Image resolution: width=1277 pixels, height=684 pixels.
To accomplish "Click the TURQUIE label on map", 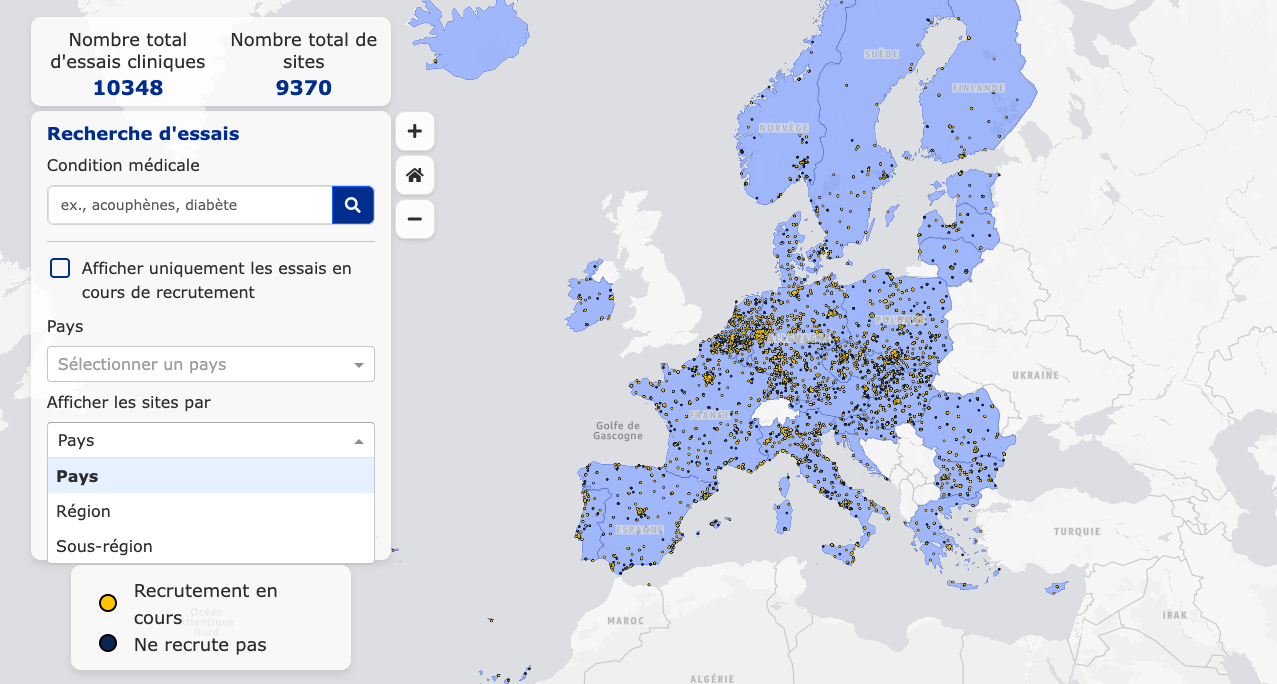I will click(x=1076, y=532).
